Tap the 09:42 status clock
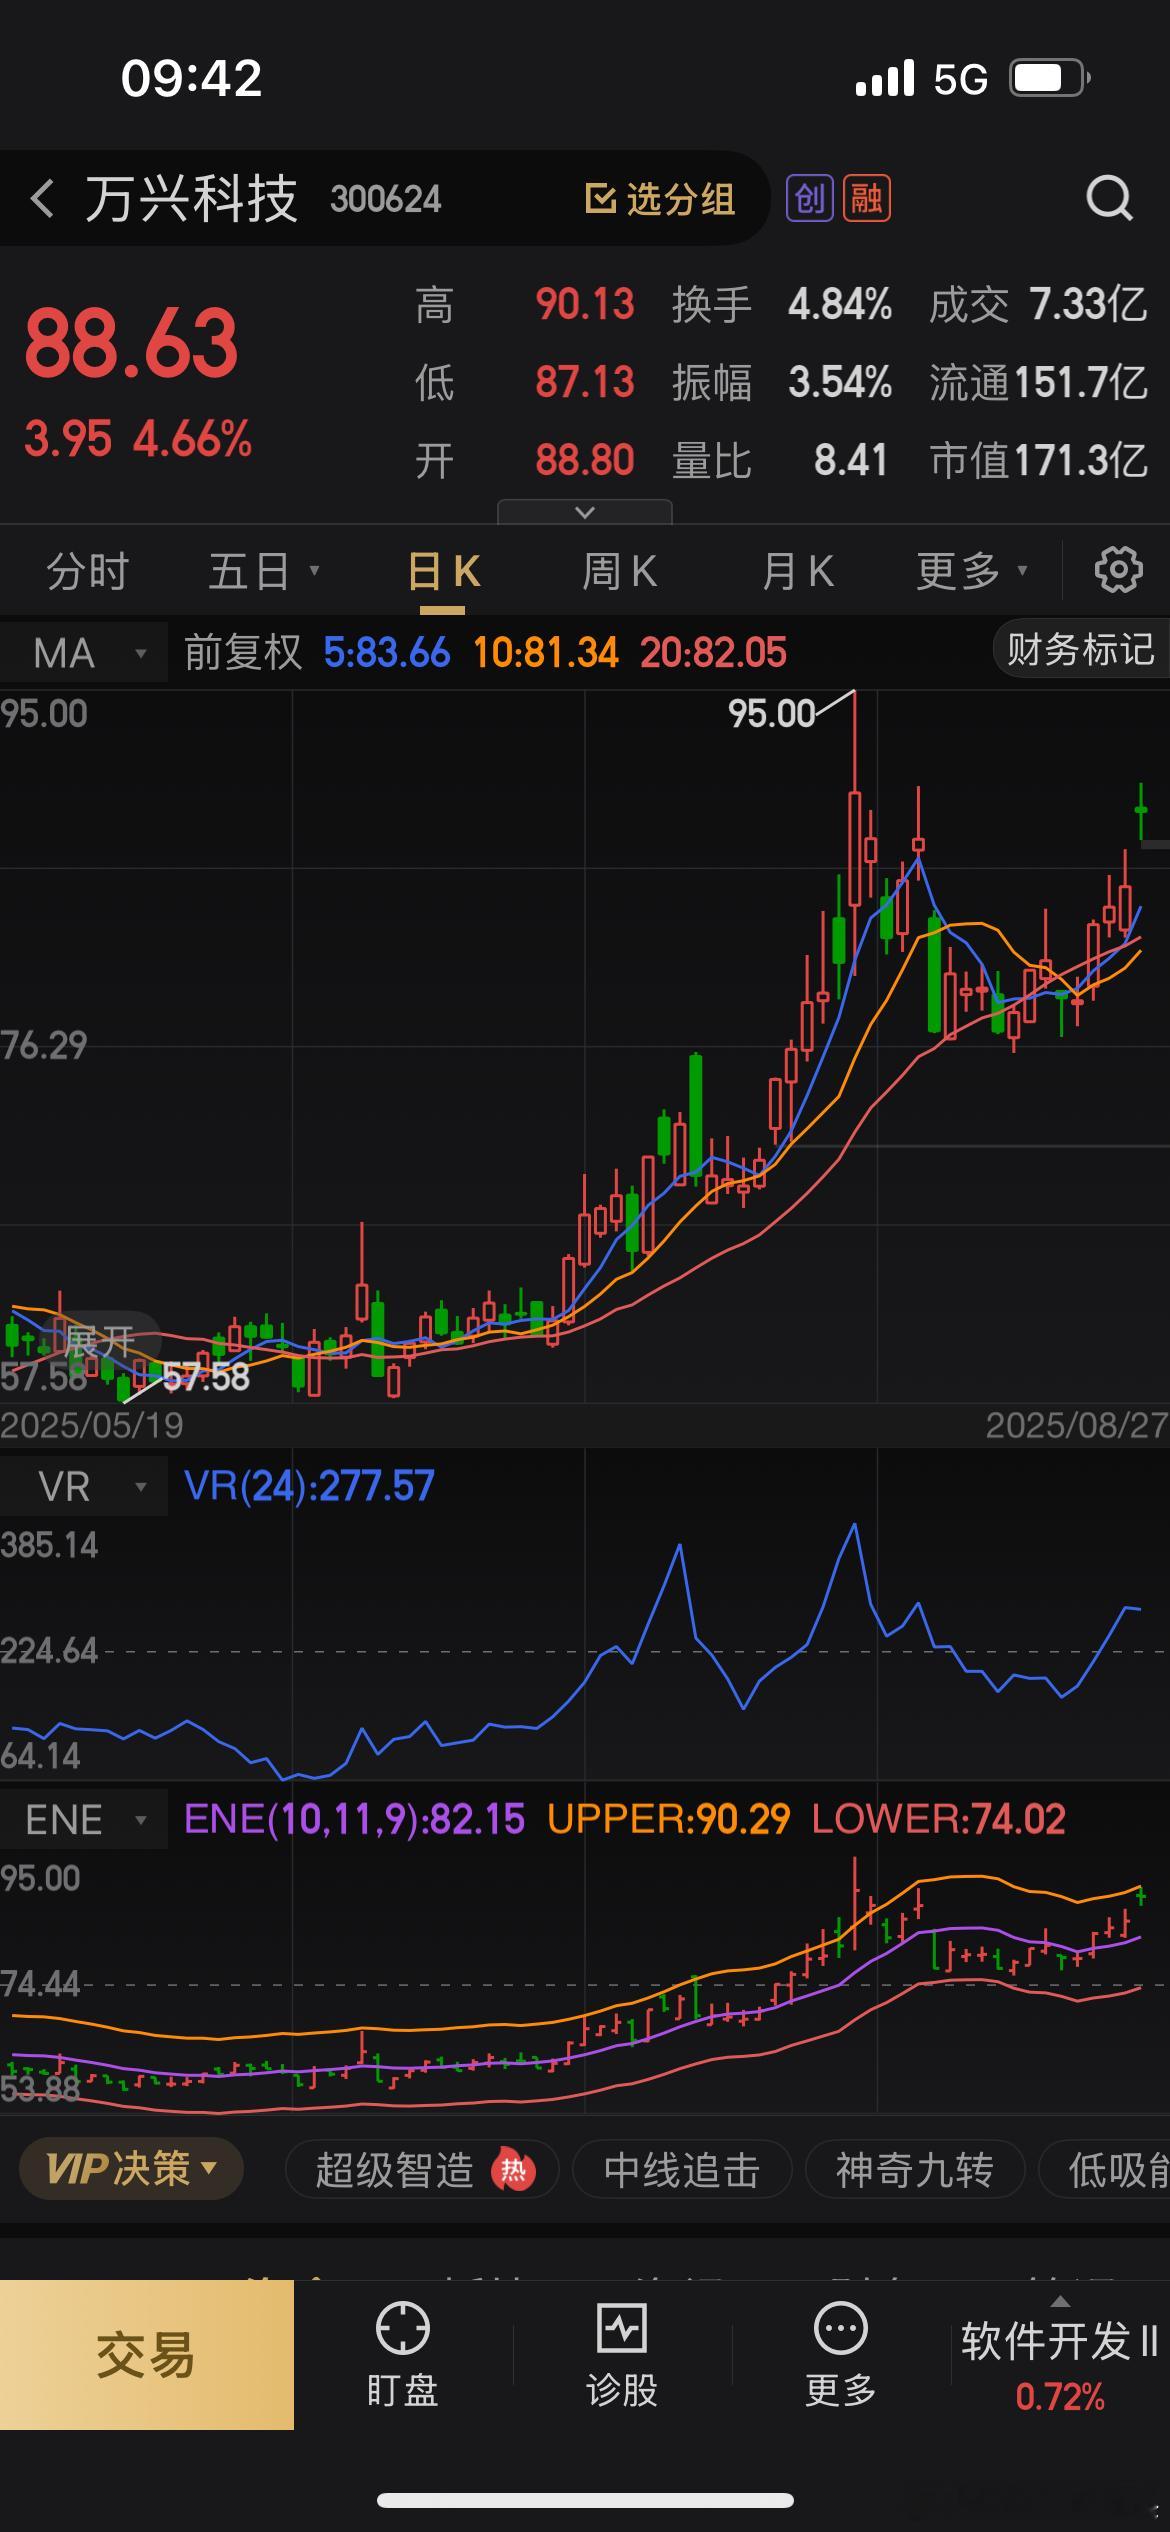 pyautogui.click(x=192, y=78)
